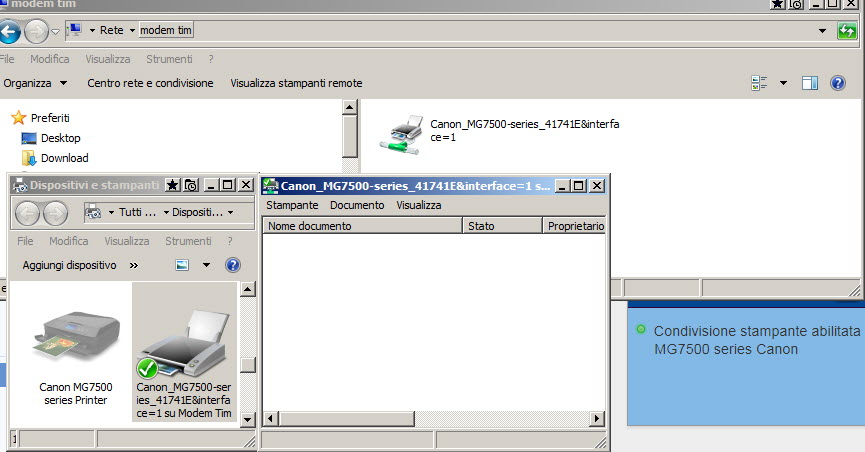Click back arrow in Dispositivi e stampanti
Image resolution: width=865 pixels, height=452 pixels.
[x=27, y=213]
